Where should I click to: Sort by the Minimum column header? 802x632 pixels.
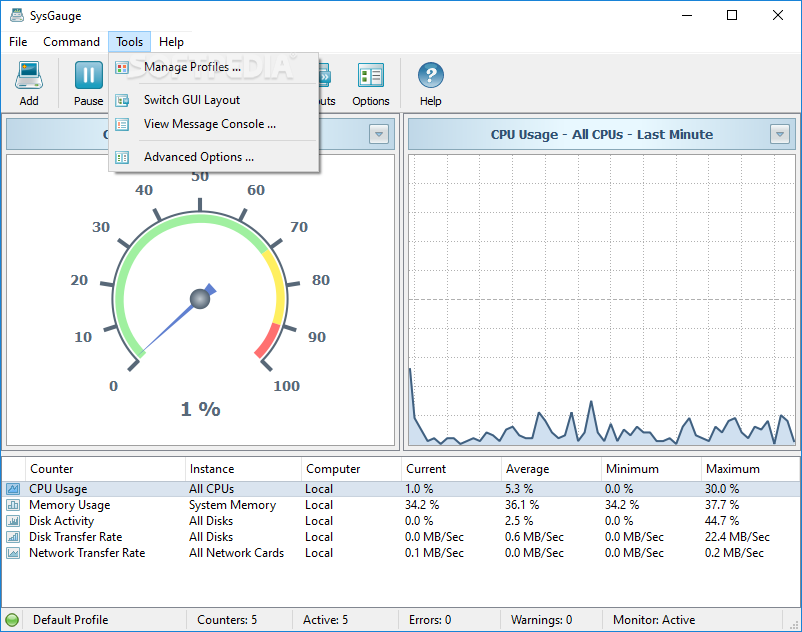651,469
